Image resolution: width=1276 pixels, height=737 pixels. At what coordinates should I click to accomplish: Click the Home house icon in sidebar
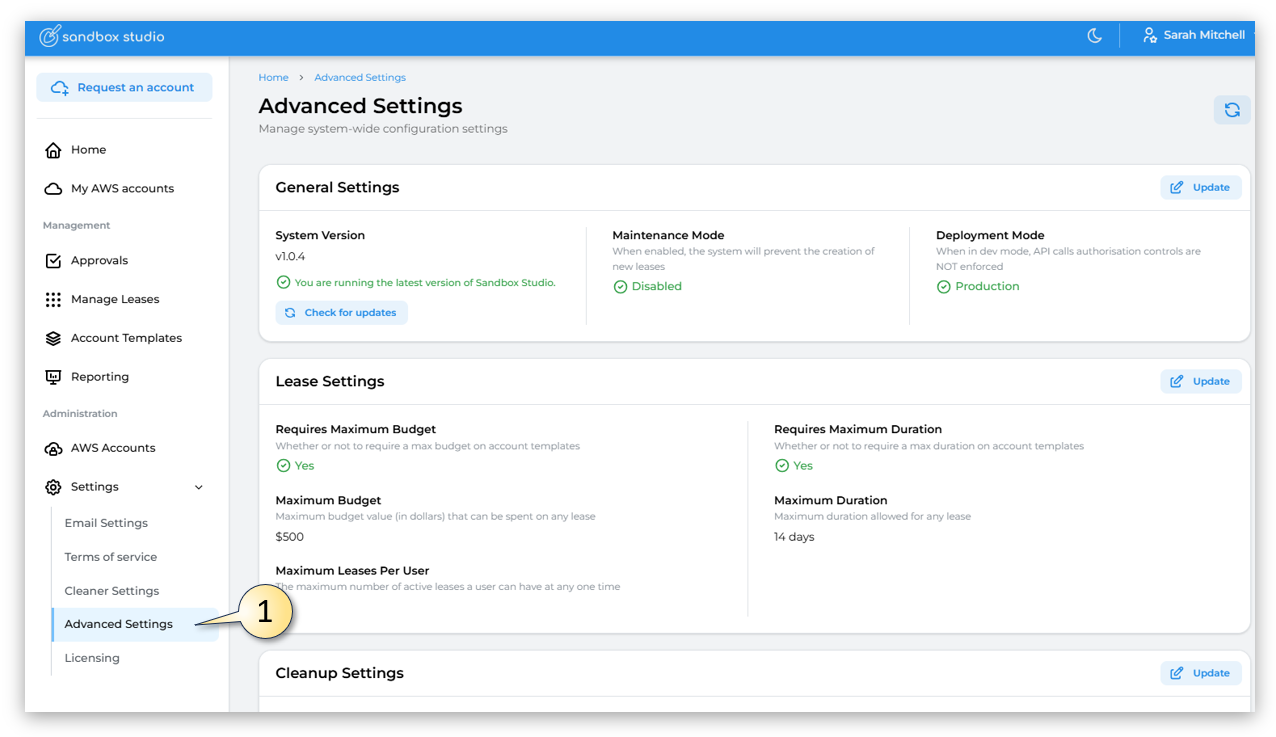click(x=54, y=150)
